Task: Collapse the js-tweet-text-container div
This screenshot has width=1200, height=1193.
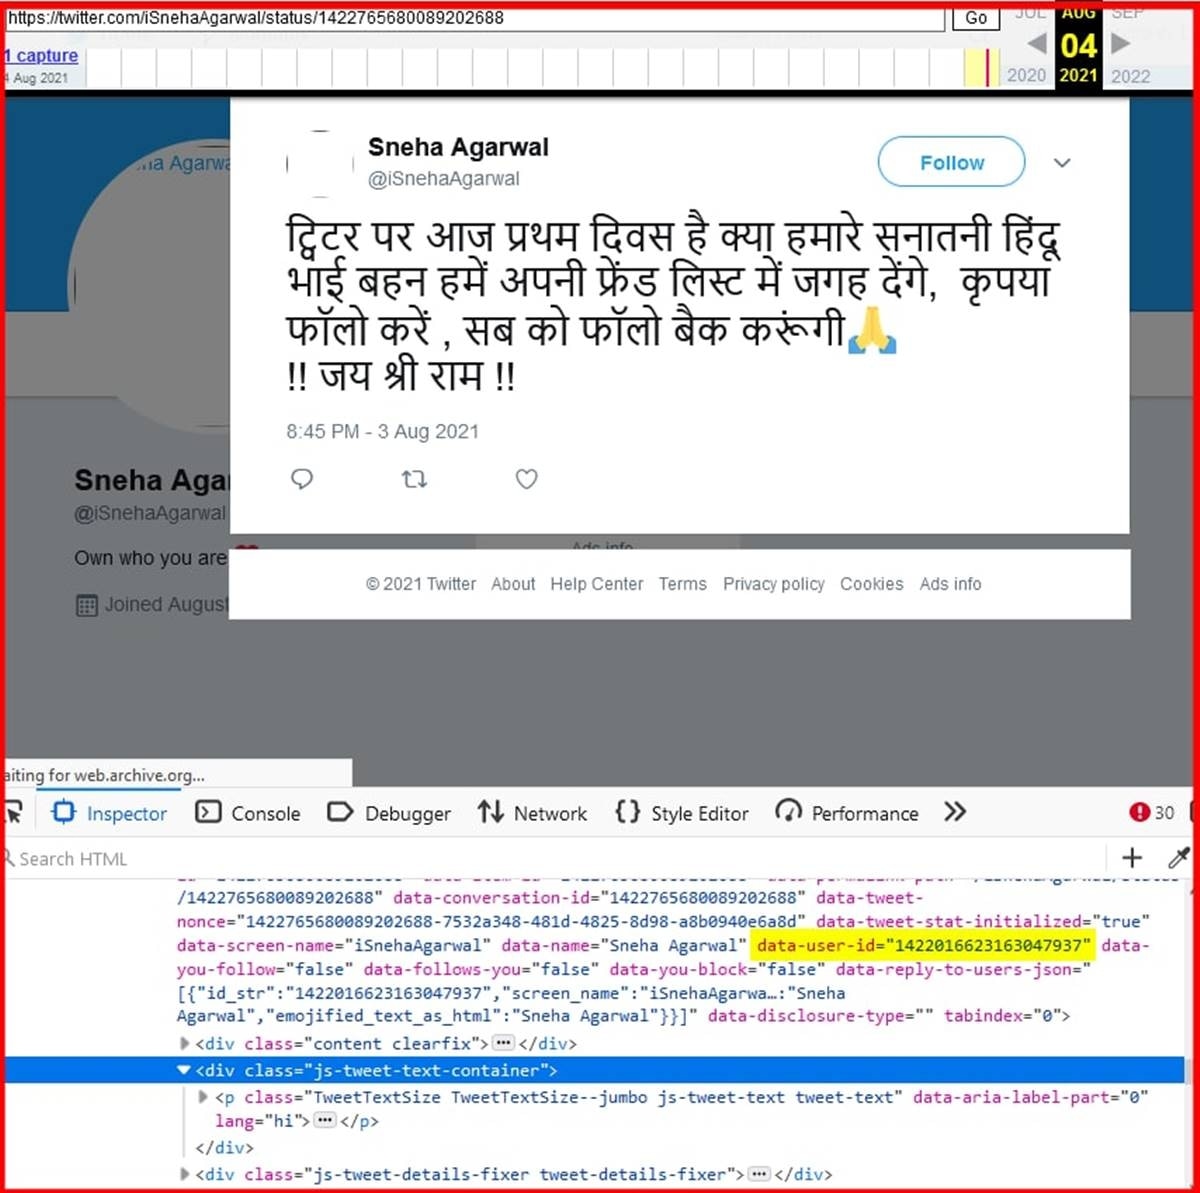Action: tap(184, 1070)
